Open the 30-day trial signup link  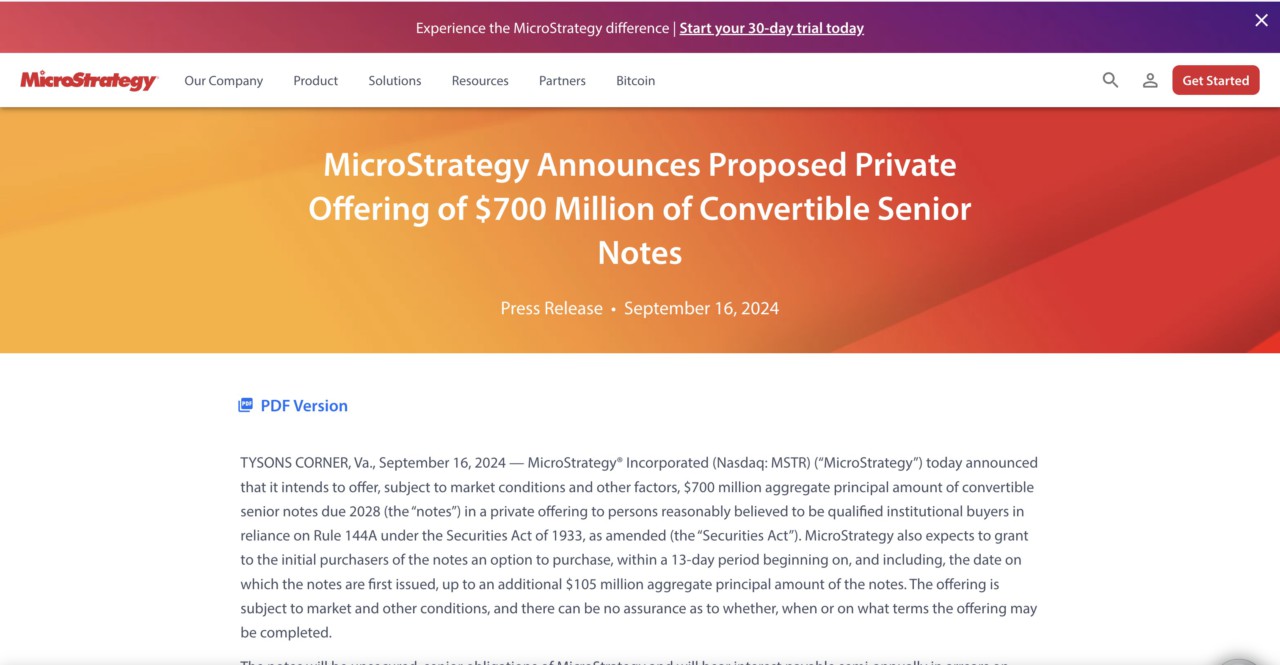pyautogui.click(x=771, y=28)
